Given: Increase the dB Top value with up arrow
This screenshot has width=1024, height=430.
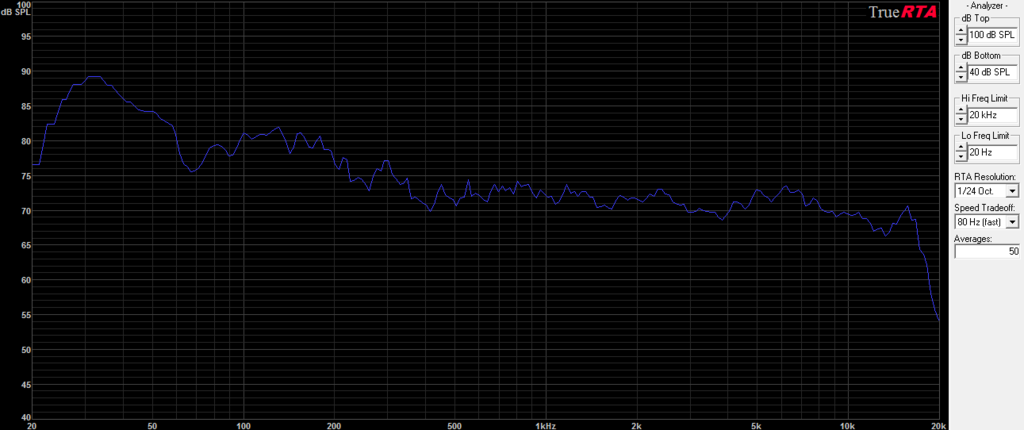Looking at the screenshot, I should (x=960, y=31).
